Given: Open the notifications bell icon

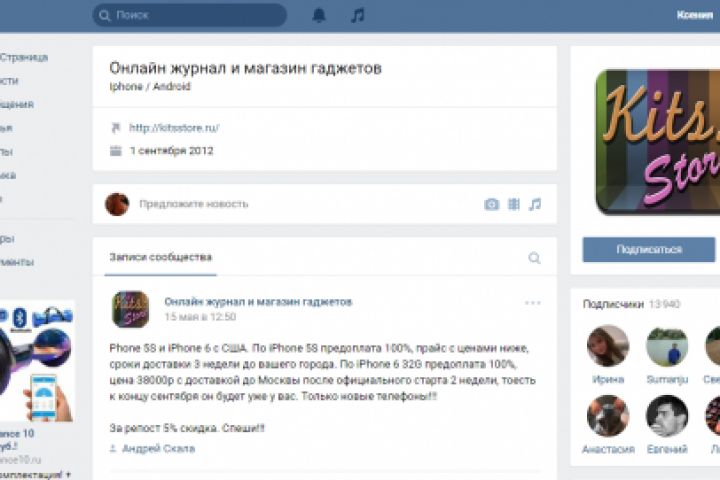Looking at the screenshot, I should (319, 15).
